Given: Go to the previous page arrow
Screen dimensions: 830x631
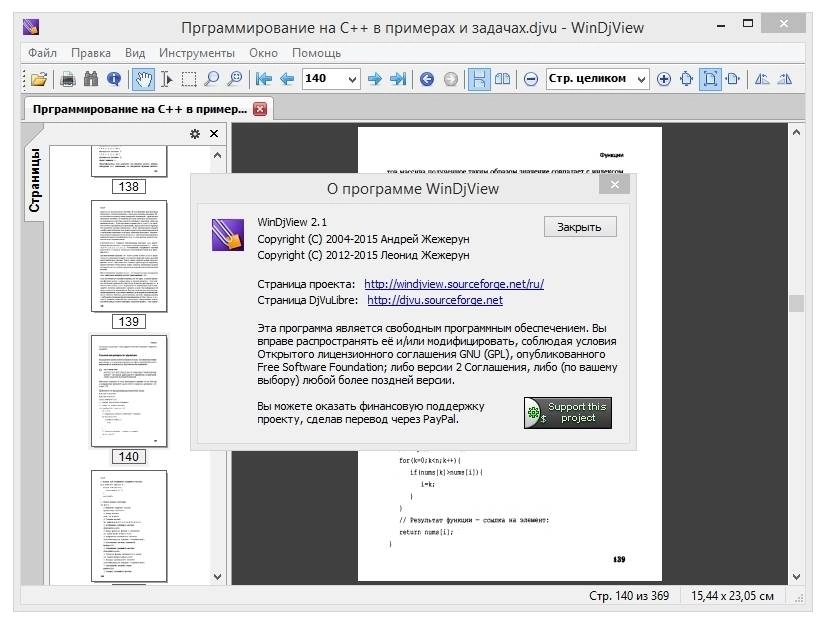Looking at the screenshot, I should 287,79.
